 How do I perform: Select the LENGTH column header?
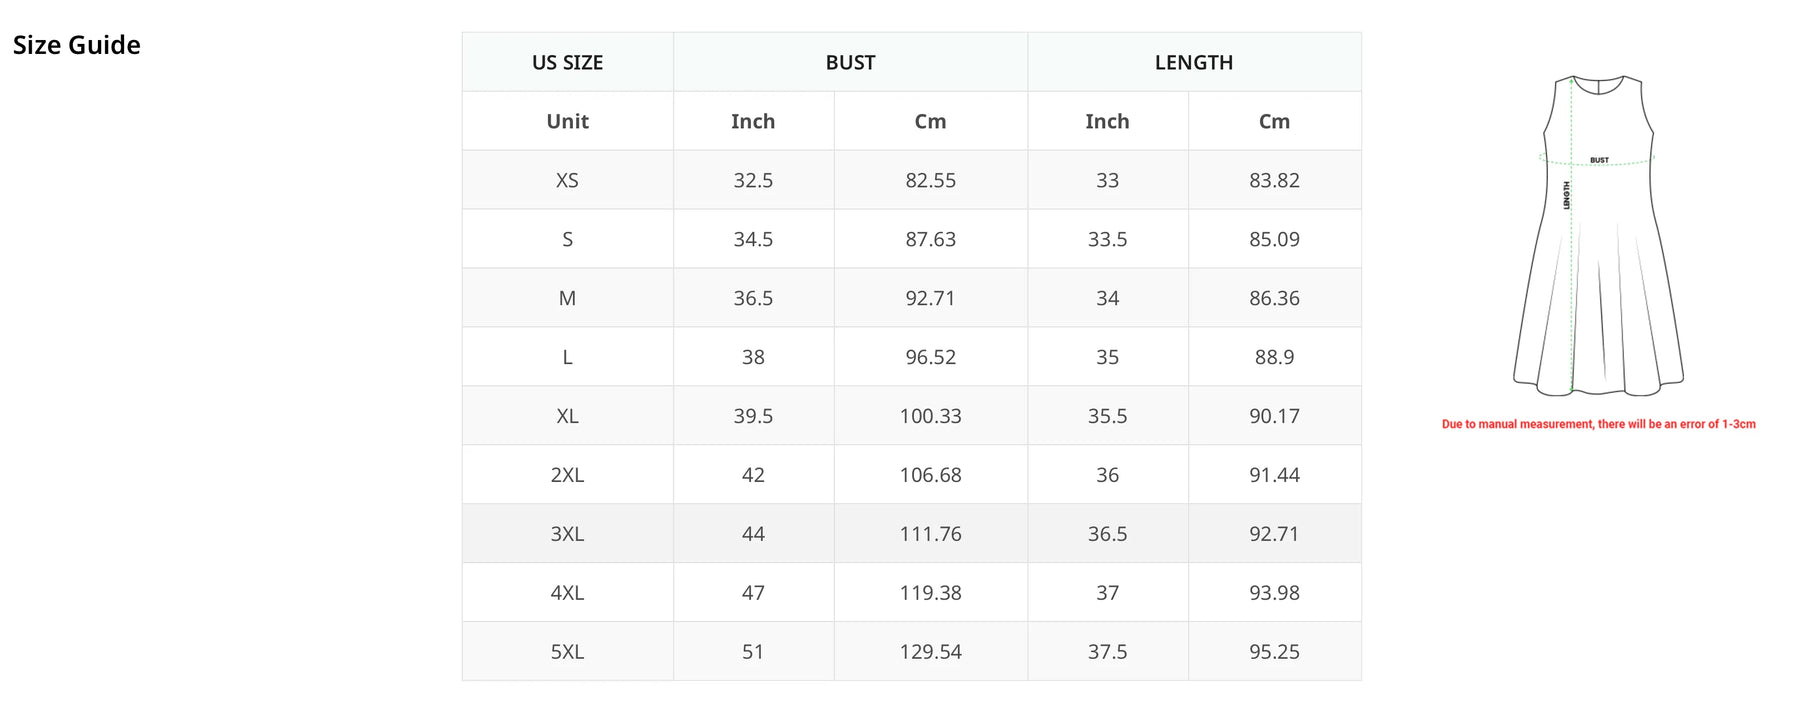[x=1194, y=62]
